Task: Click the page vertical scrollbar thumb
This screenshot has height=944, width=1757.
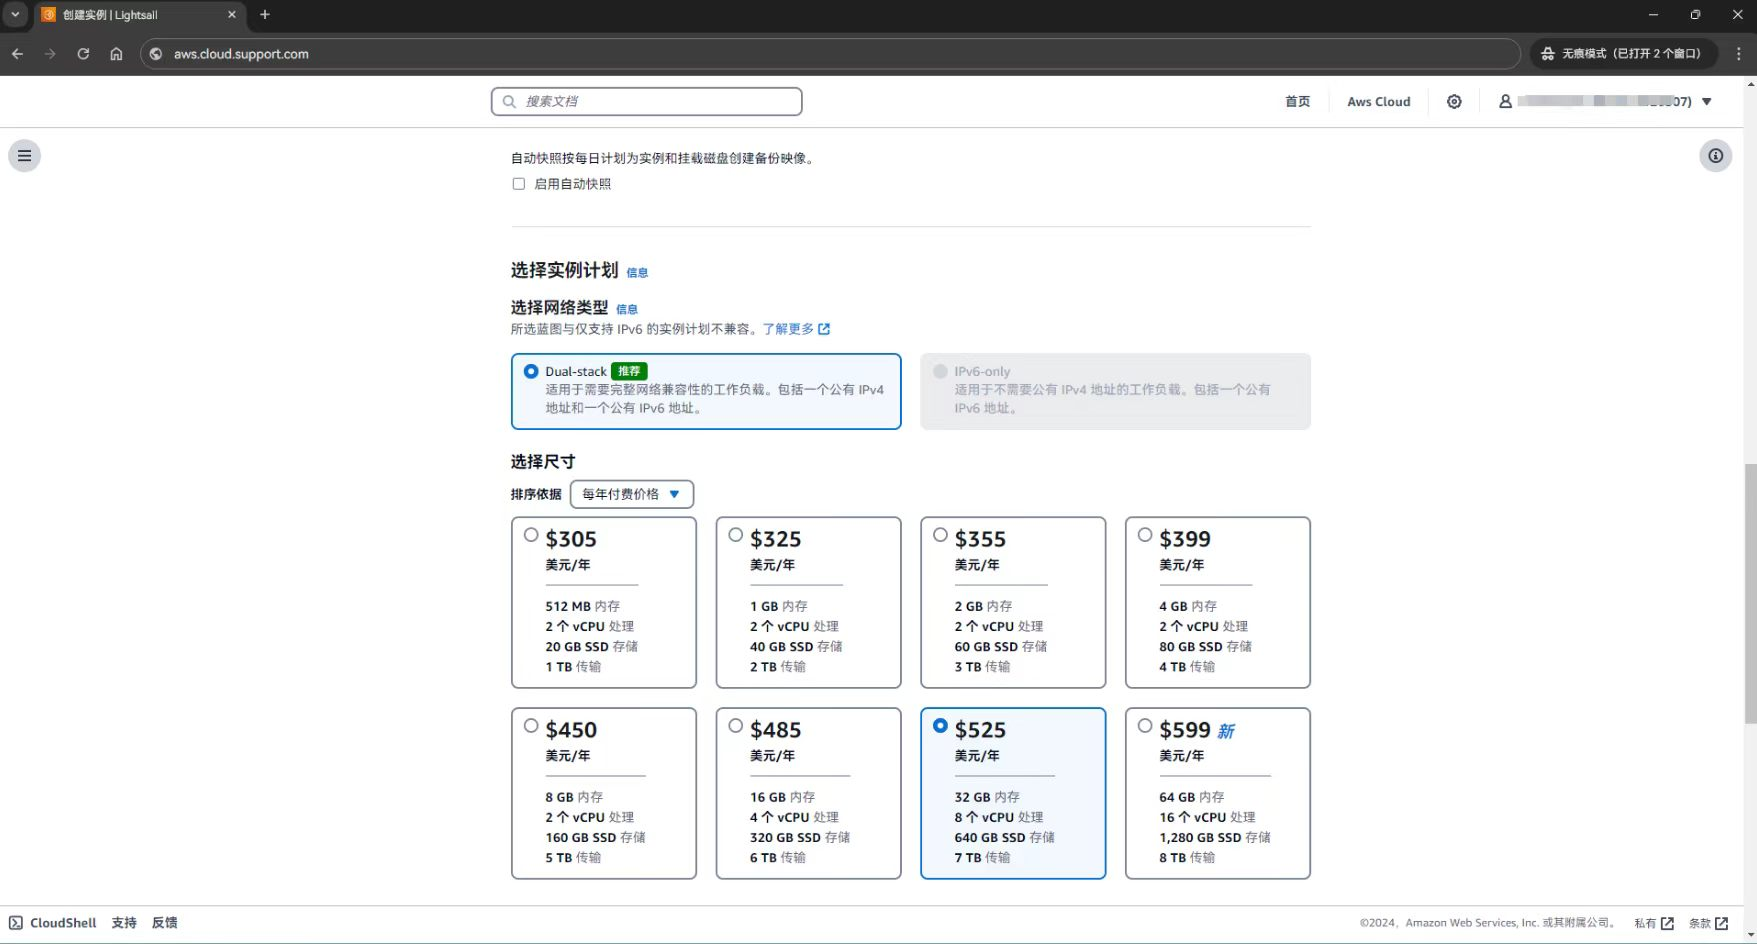Action: (1750, 593)
